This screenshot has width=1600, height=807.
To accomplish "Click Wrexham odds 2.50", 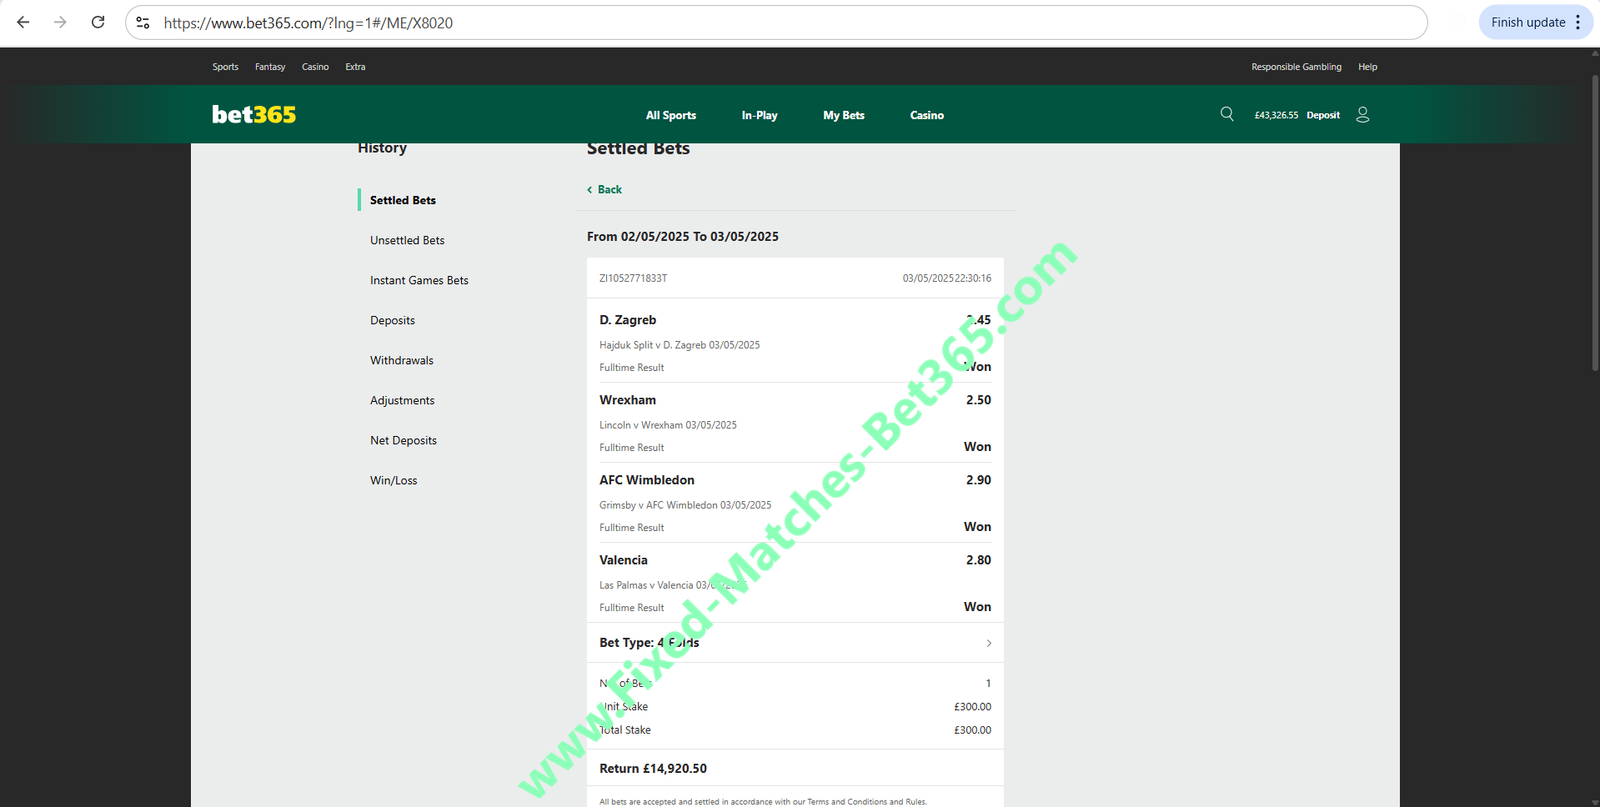I will 979,400.
